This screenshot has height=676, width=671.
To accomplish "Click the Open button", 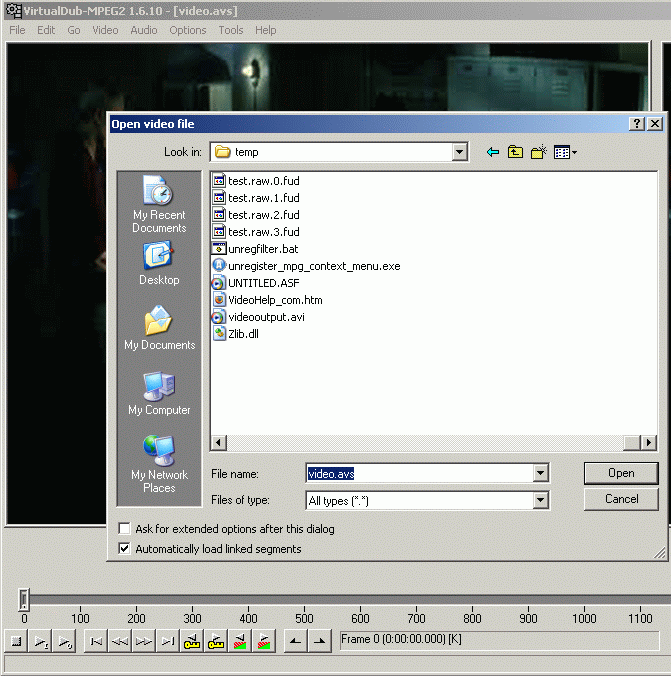I will coord(621,473).
